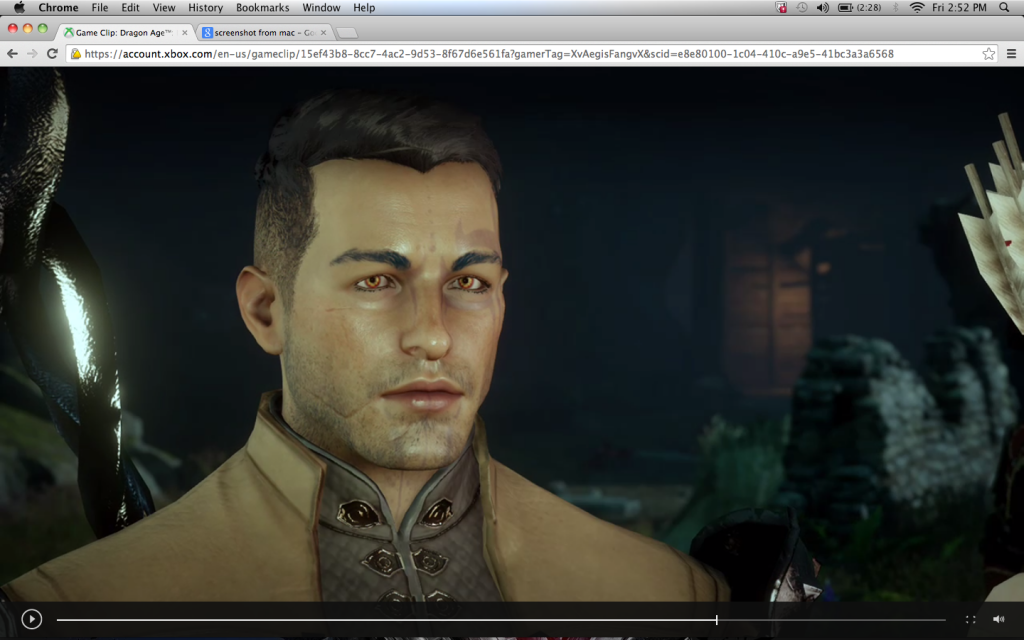Reload the Xbox game clip page
The height and width of the screenshot is (640, 1024).
(x=53, y=56)
